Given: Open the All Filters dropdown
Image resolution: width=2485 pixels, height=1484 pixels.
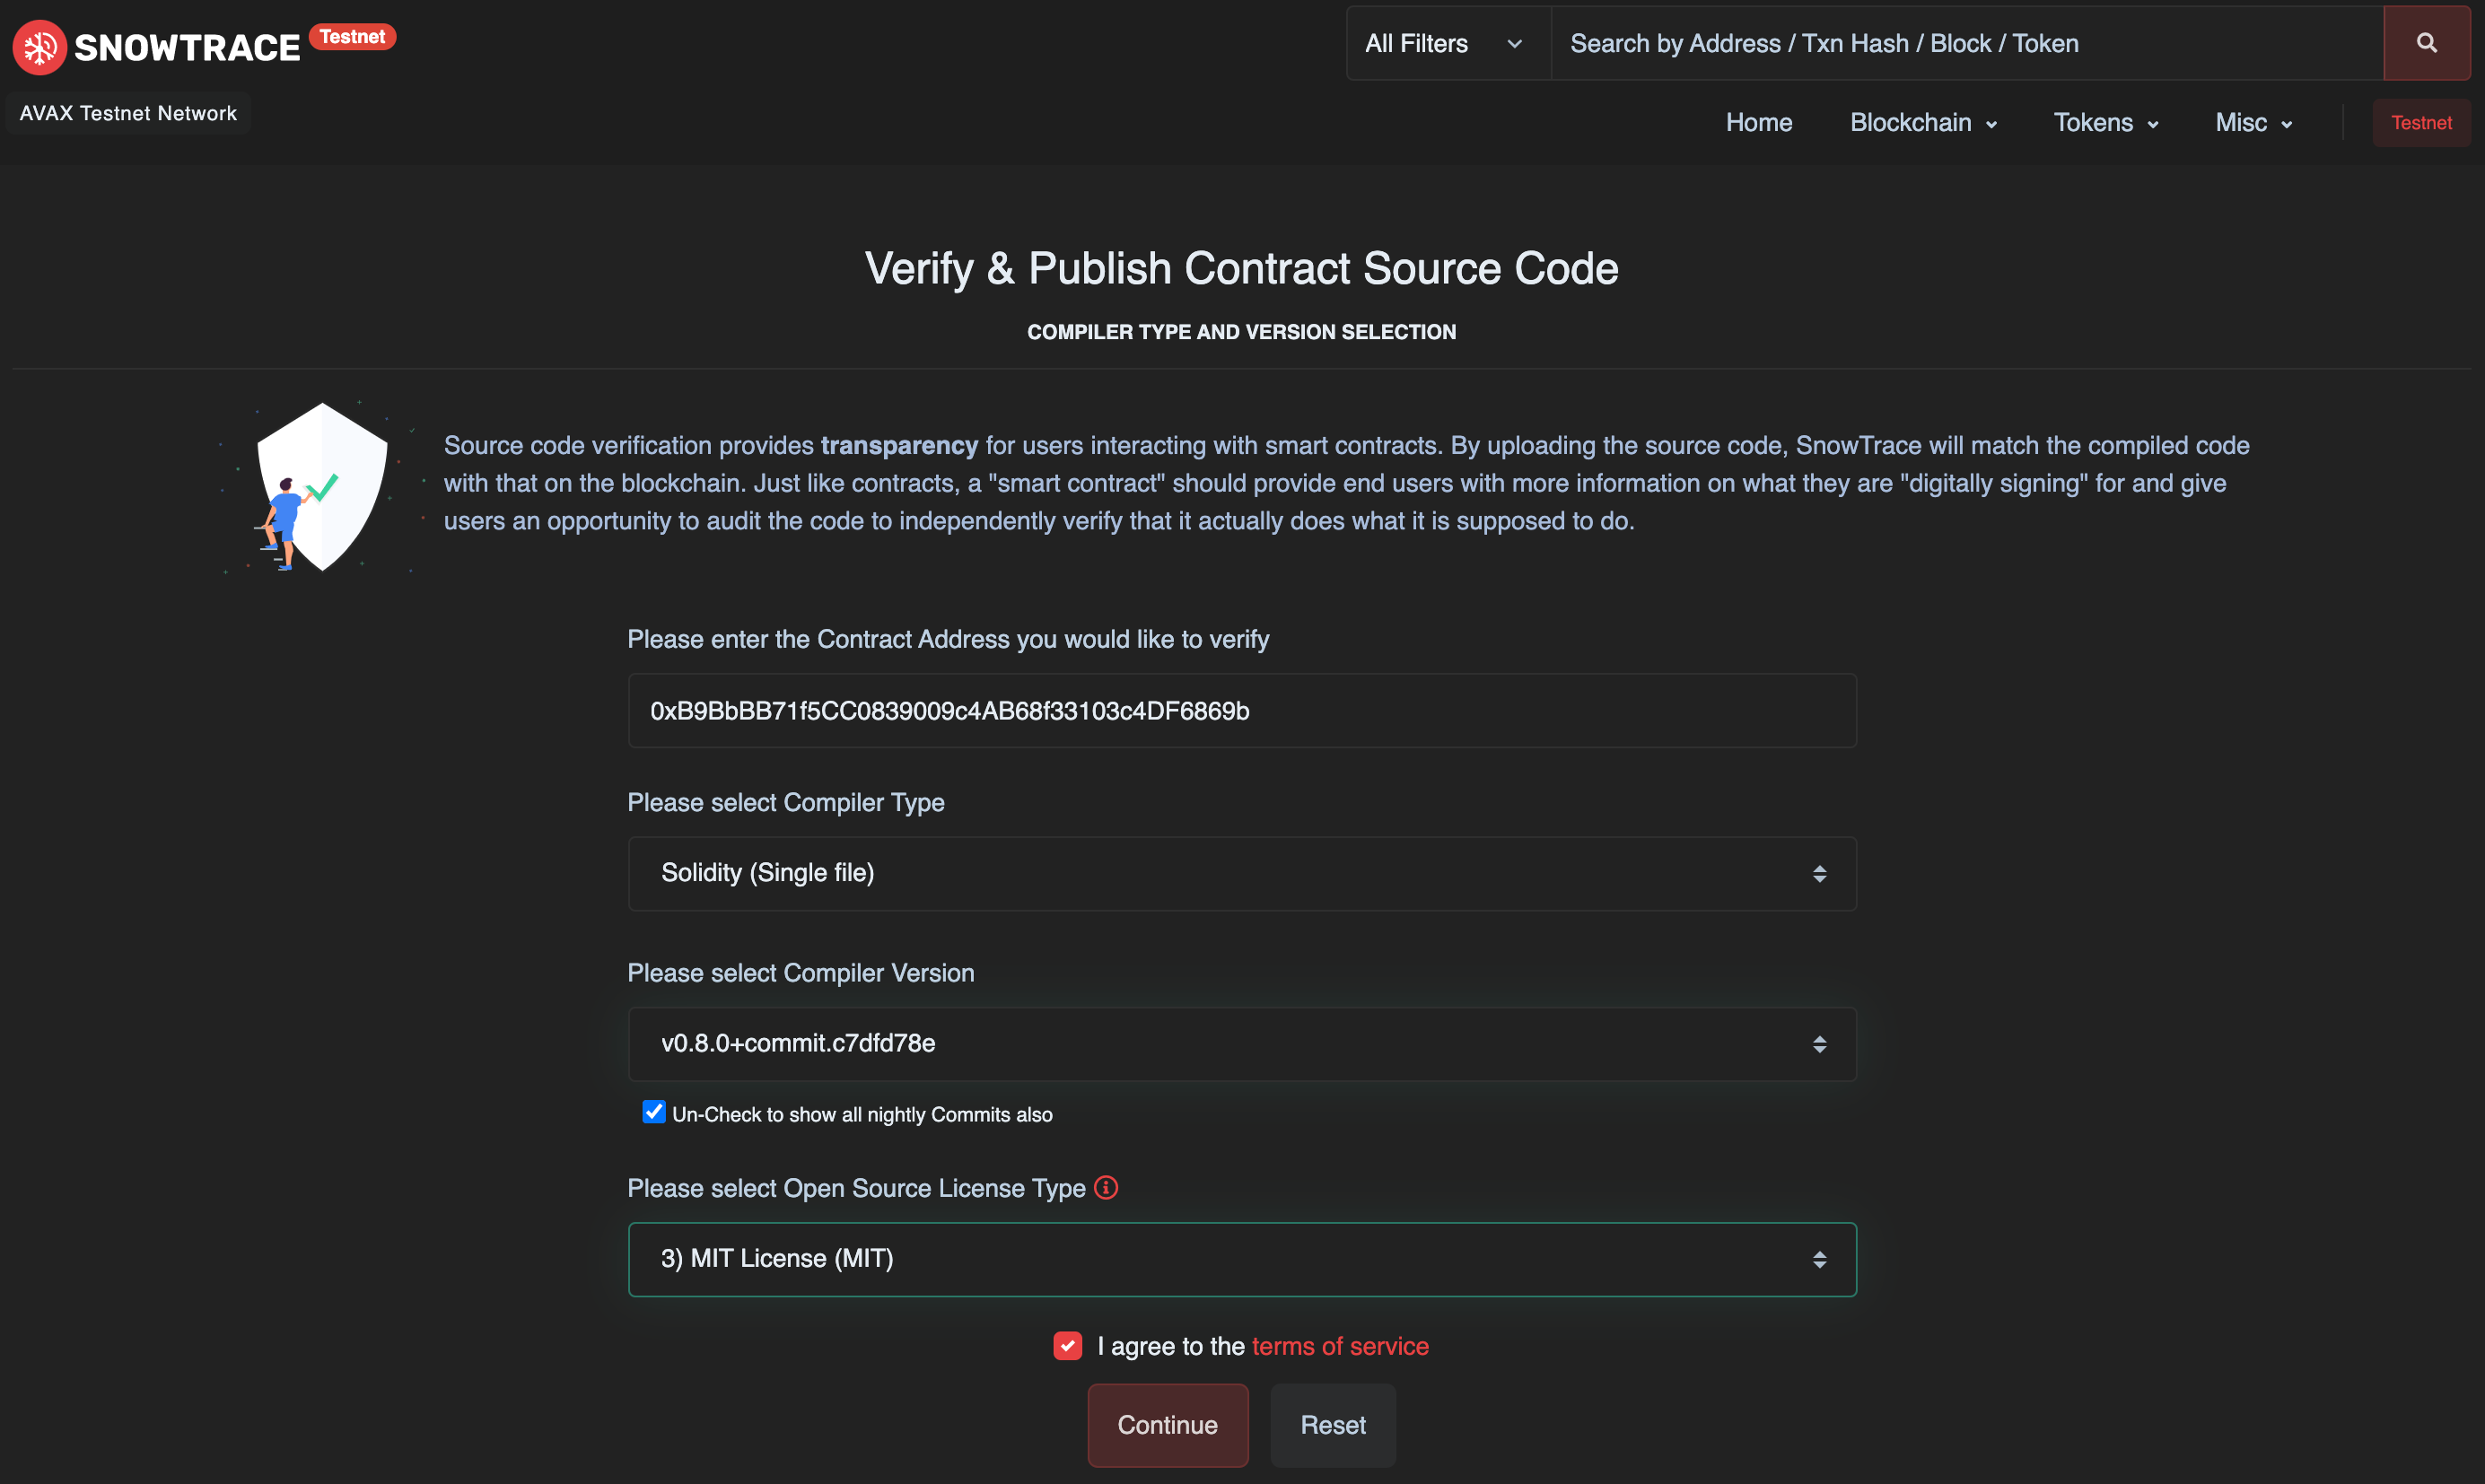Looking at the screenshot, I should [1448, 43].
